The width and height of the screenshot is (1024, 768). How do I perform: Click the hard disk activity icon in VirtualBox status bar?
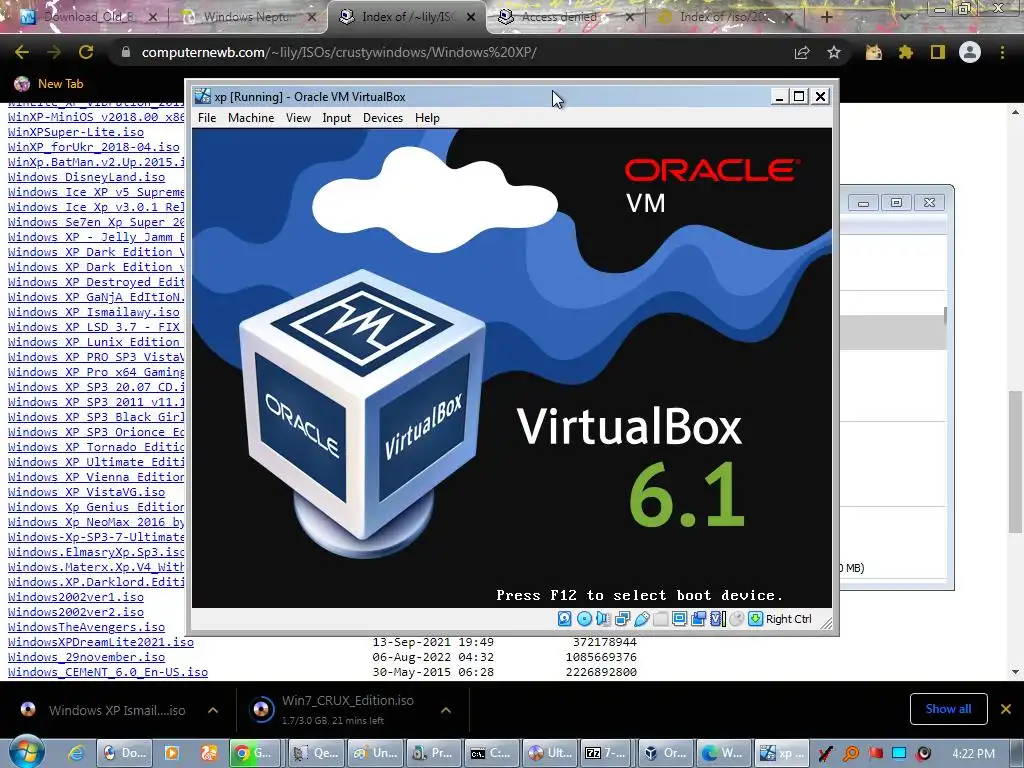pos(565,618)
